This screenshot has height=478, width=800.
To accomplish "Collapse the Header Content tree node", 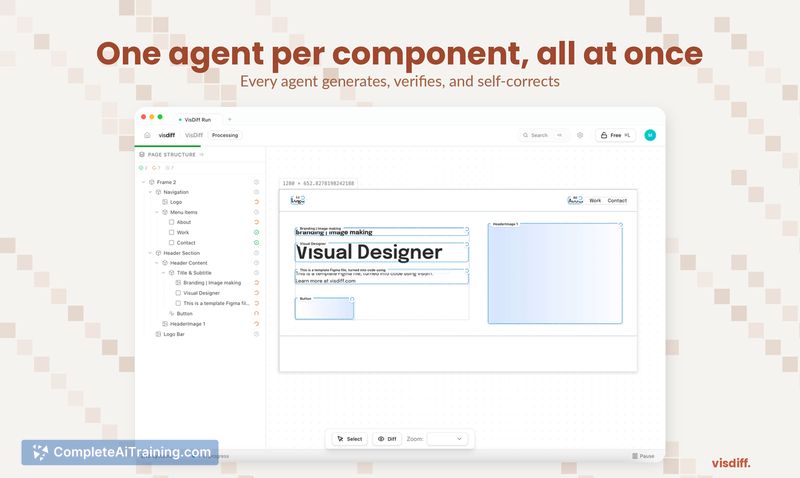I will (x=157, y=263).
